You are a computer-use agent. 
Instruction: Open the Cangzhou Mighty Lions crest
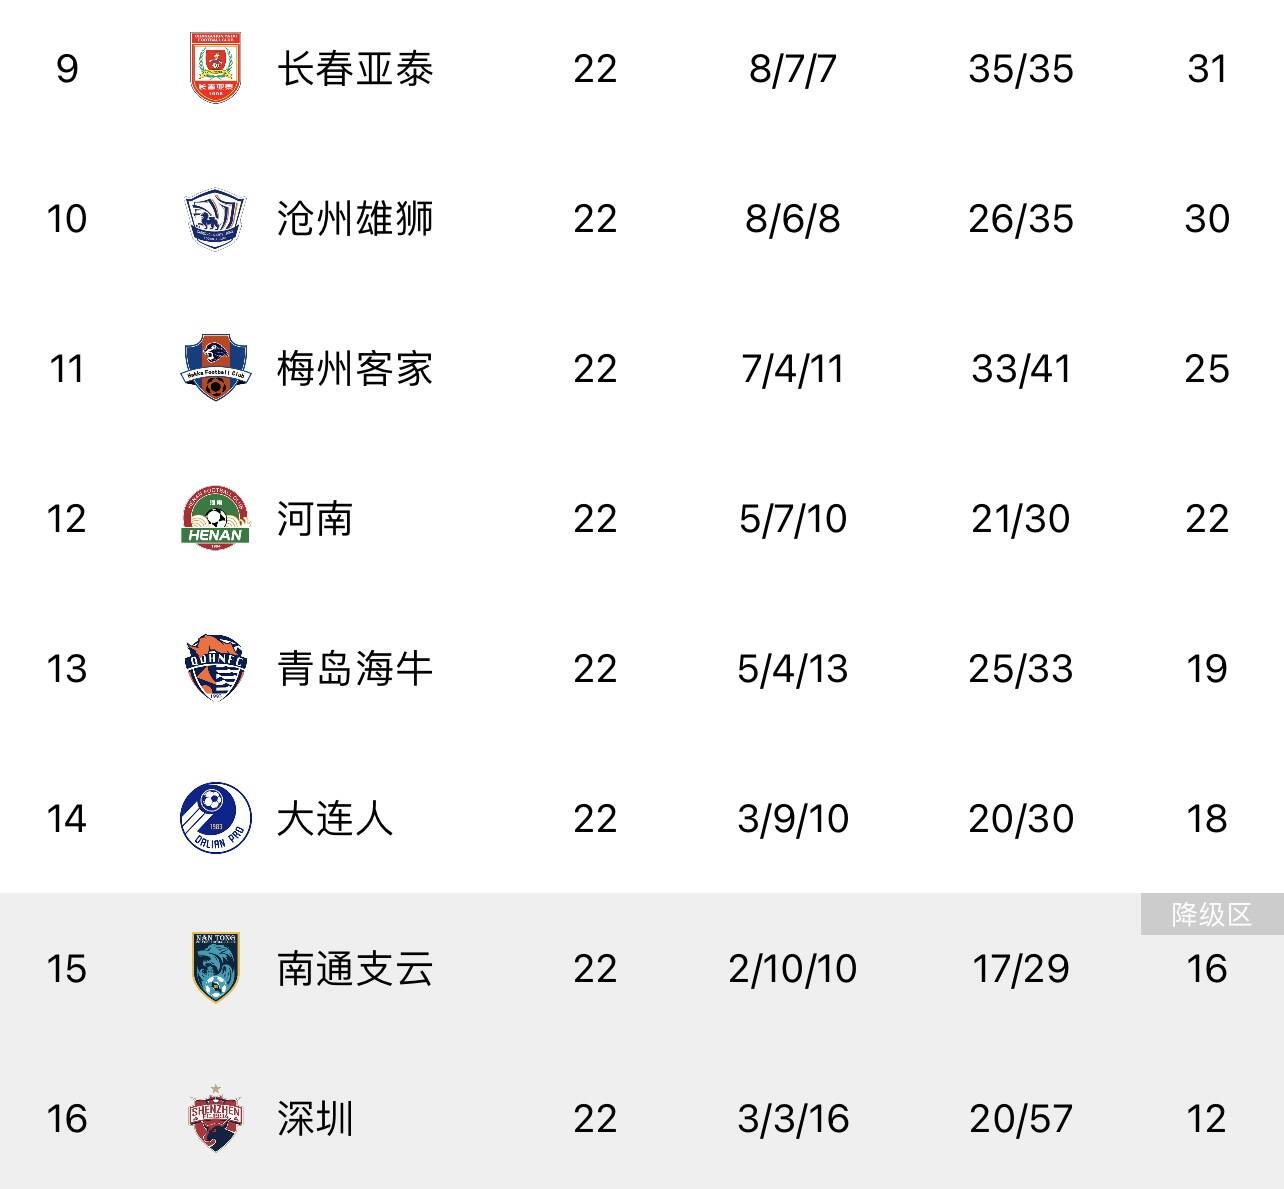pos(215,218)
